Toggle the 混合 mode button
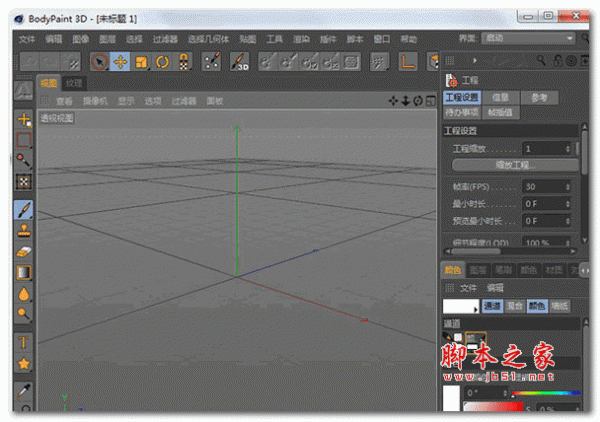 pos(514,306)
